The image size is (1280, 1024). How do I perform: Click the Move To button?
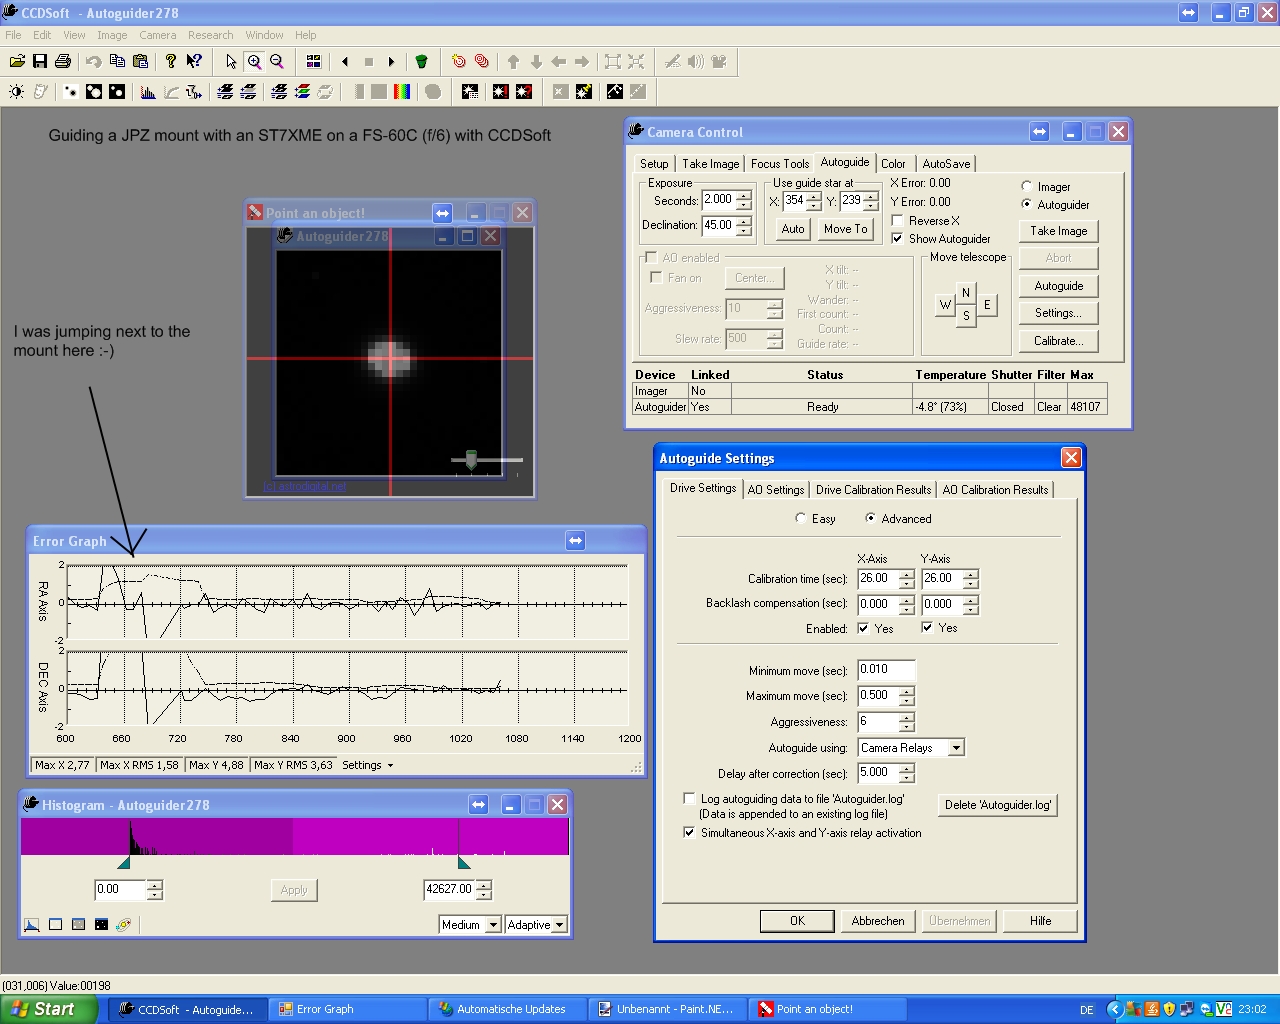pyautogui.click(x=846, y=229)
